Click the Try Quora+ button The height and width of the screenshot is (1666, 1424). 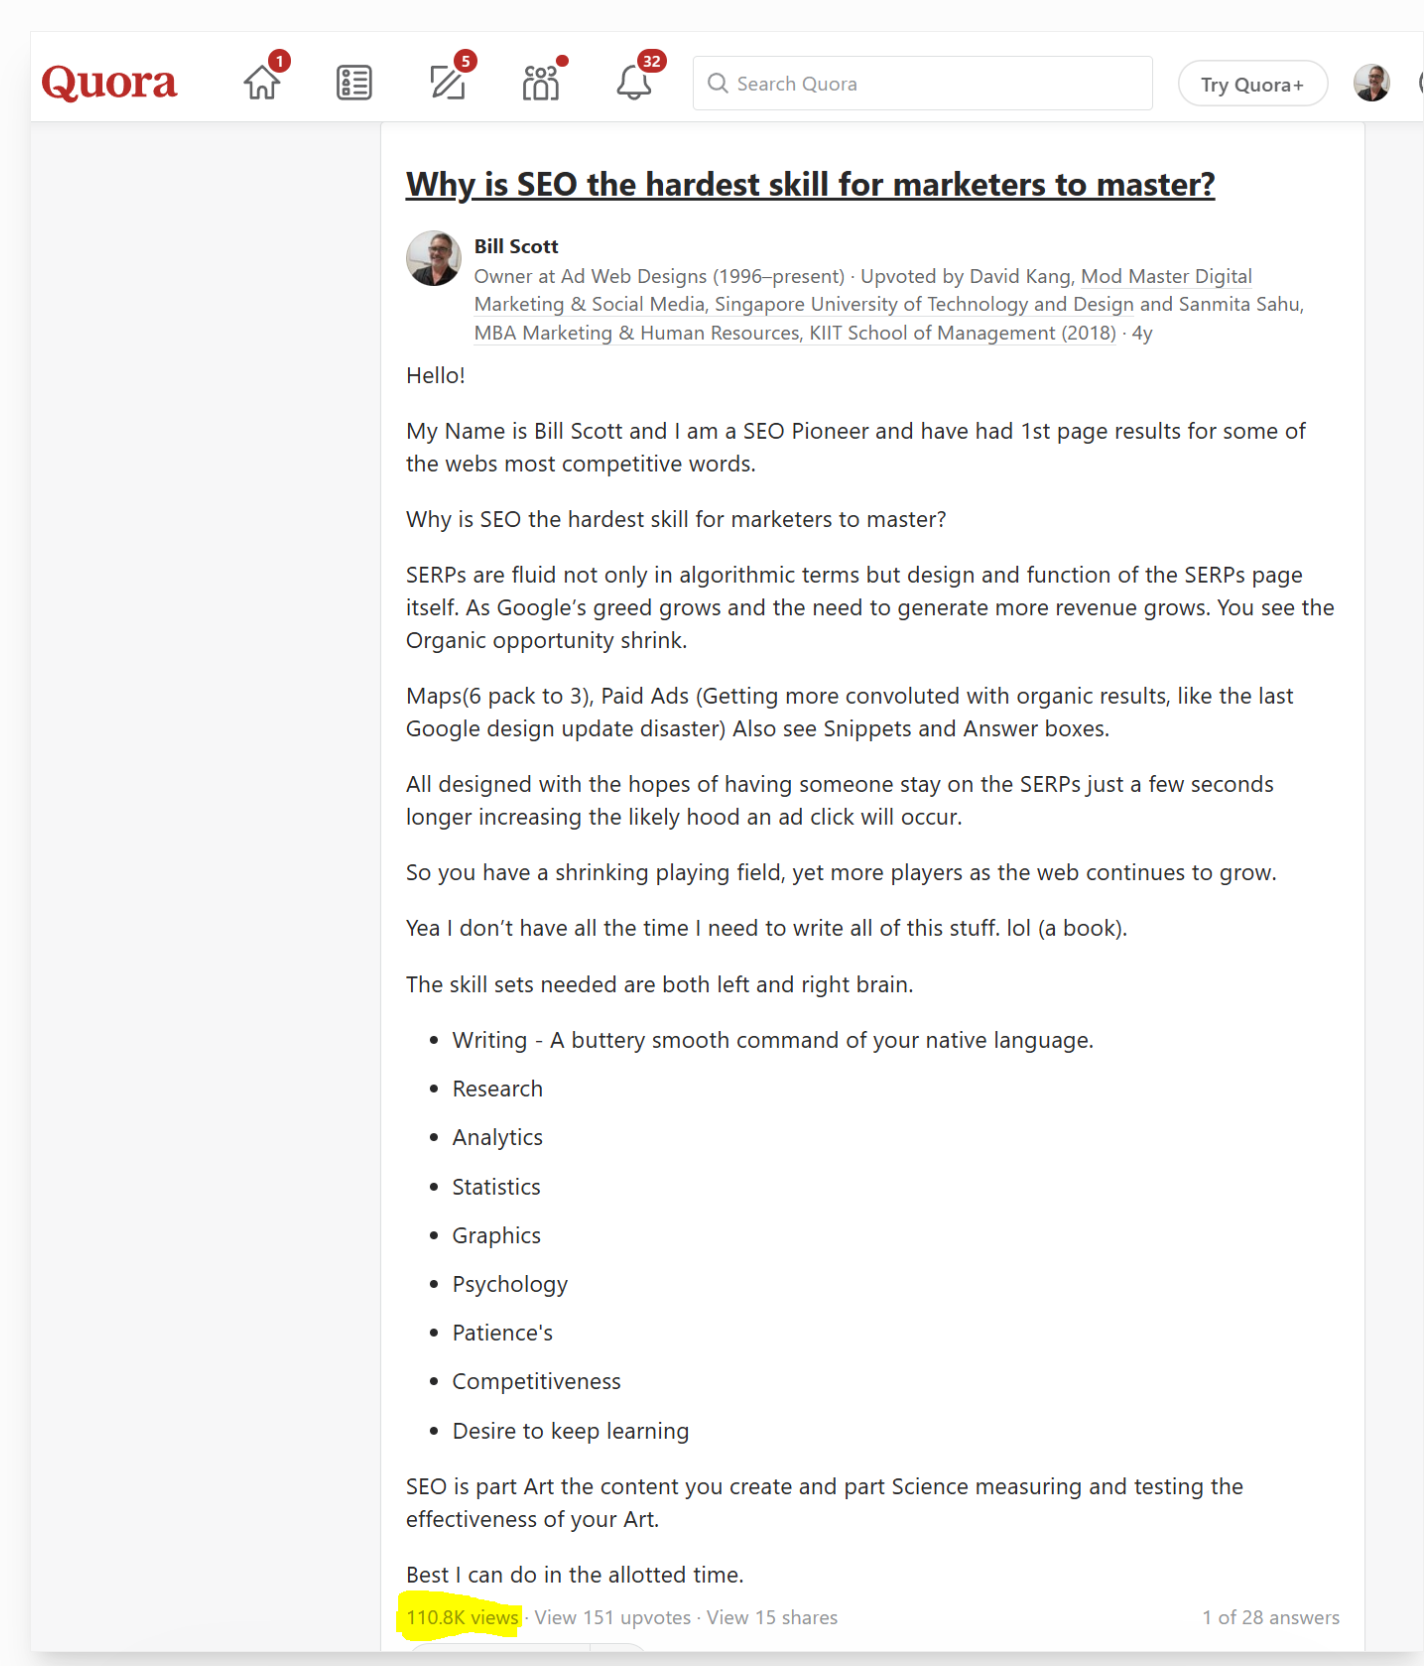pos(1252,84)
